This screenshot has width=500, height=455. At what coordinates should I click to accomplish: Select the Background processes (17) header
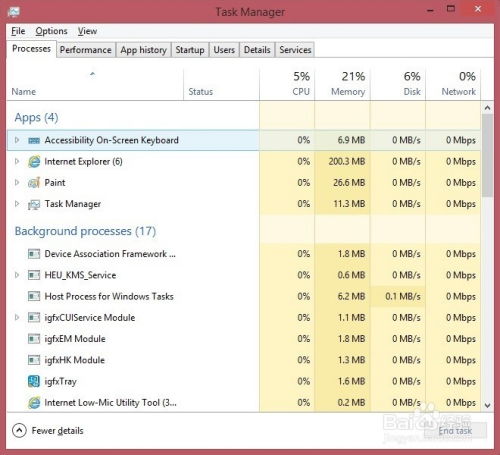click(85, 231)
